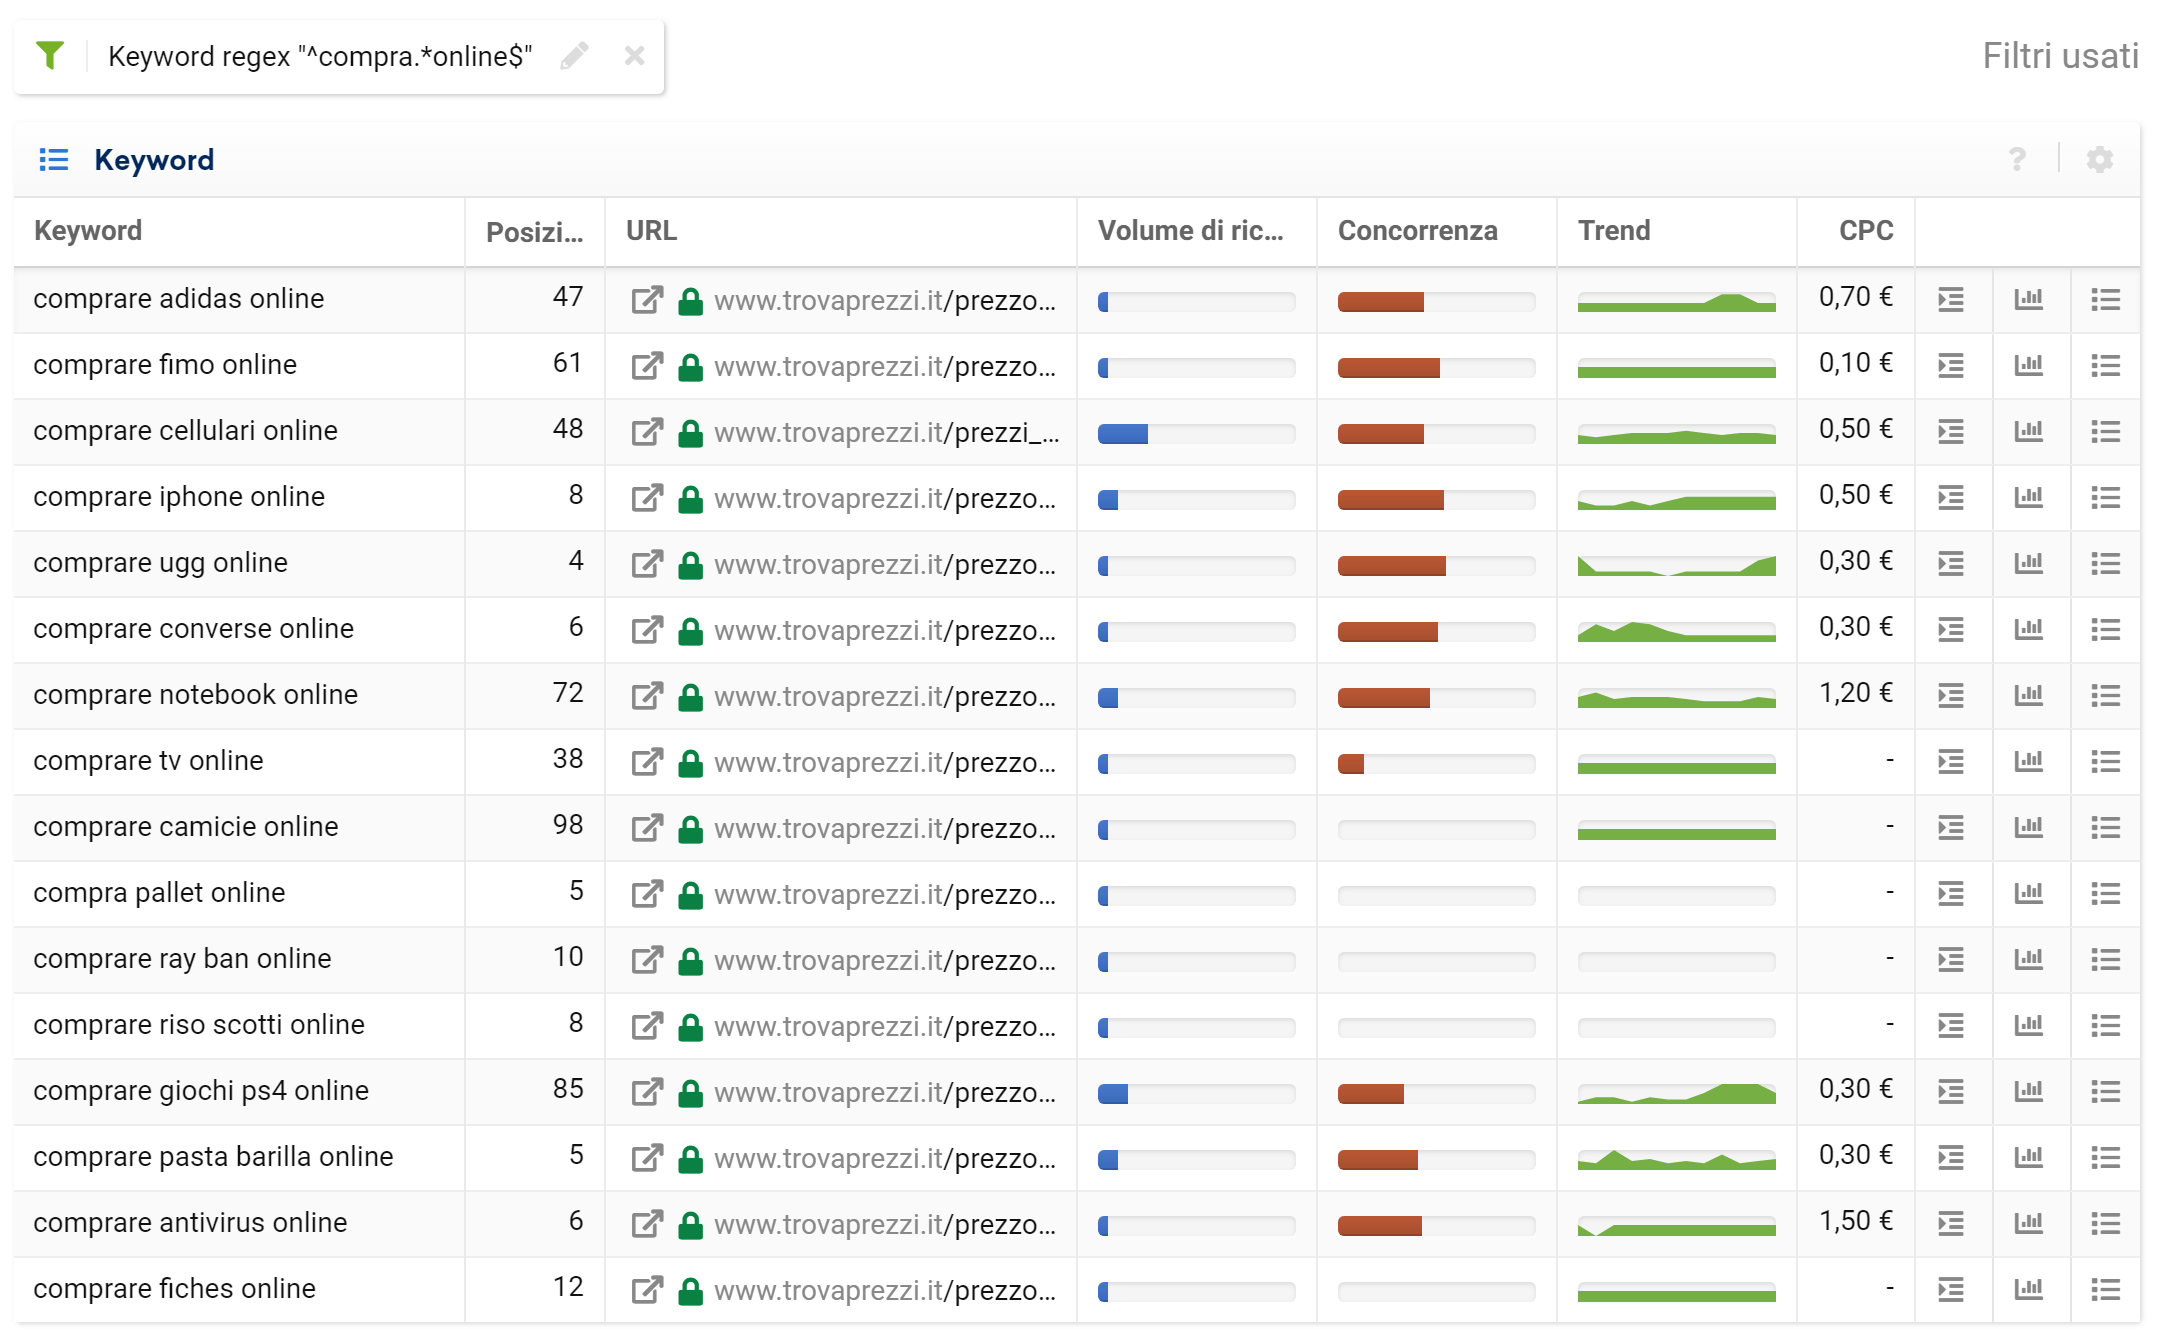Click the lock icon in comprare fimo row
This screenshot has height=1341, width=2164.
click(x=690, y=367)
